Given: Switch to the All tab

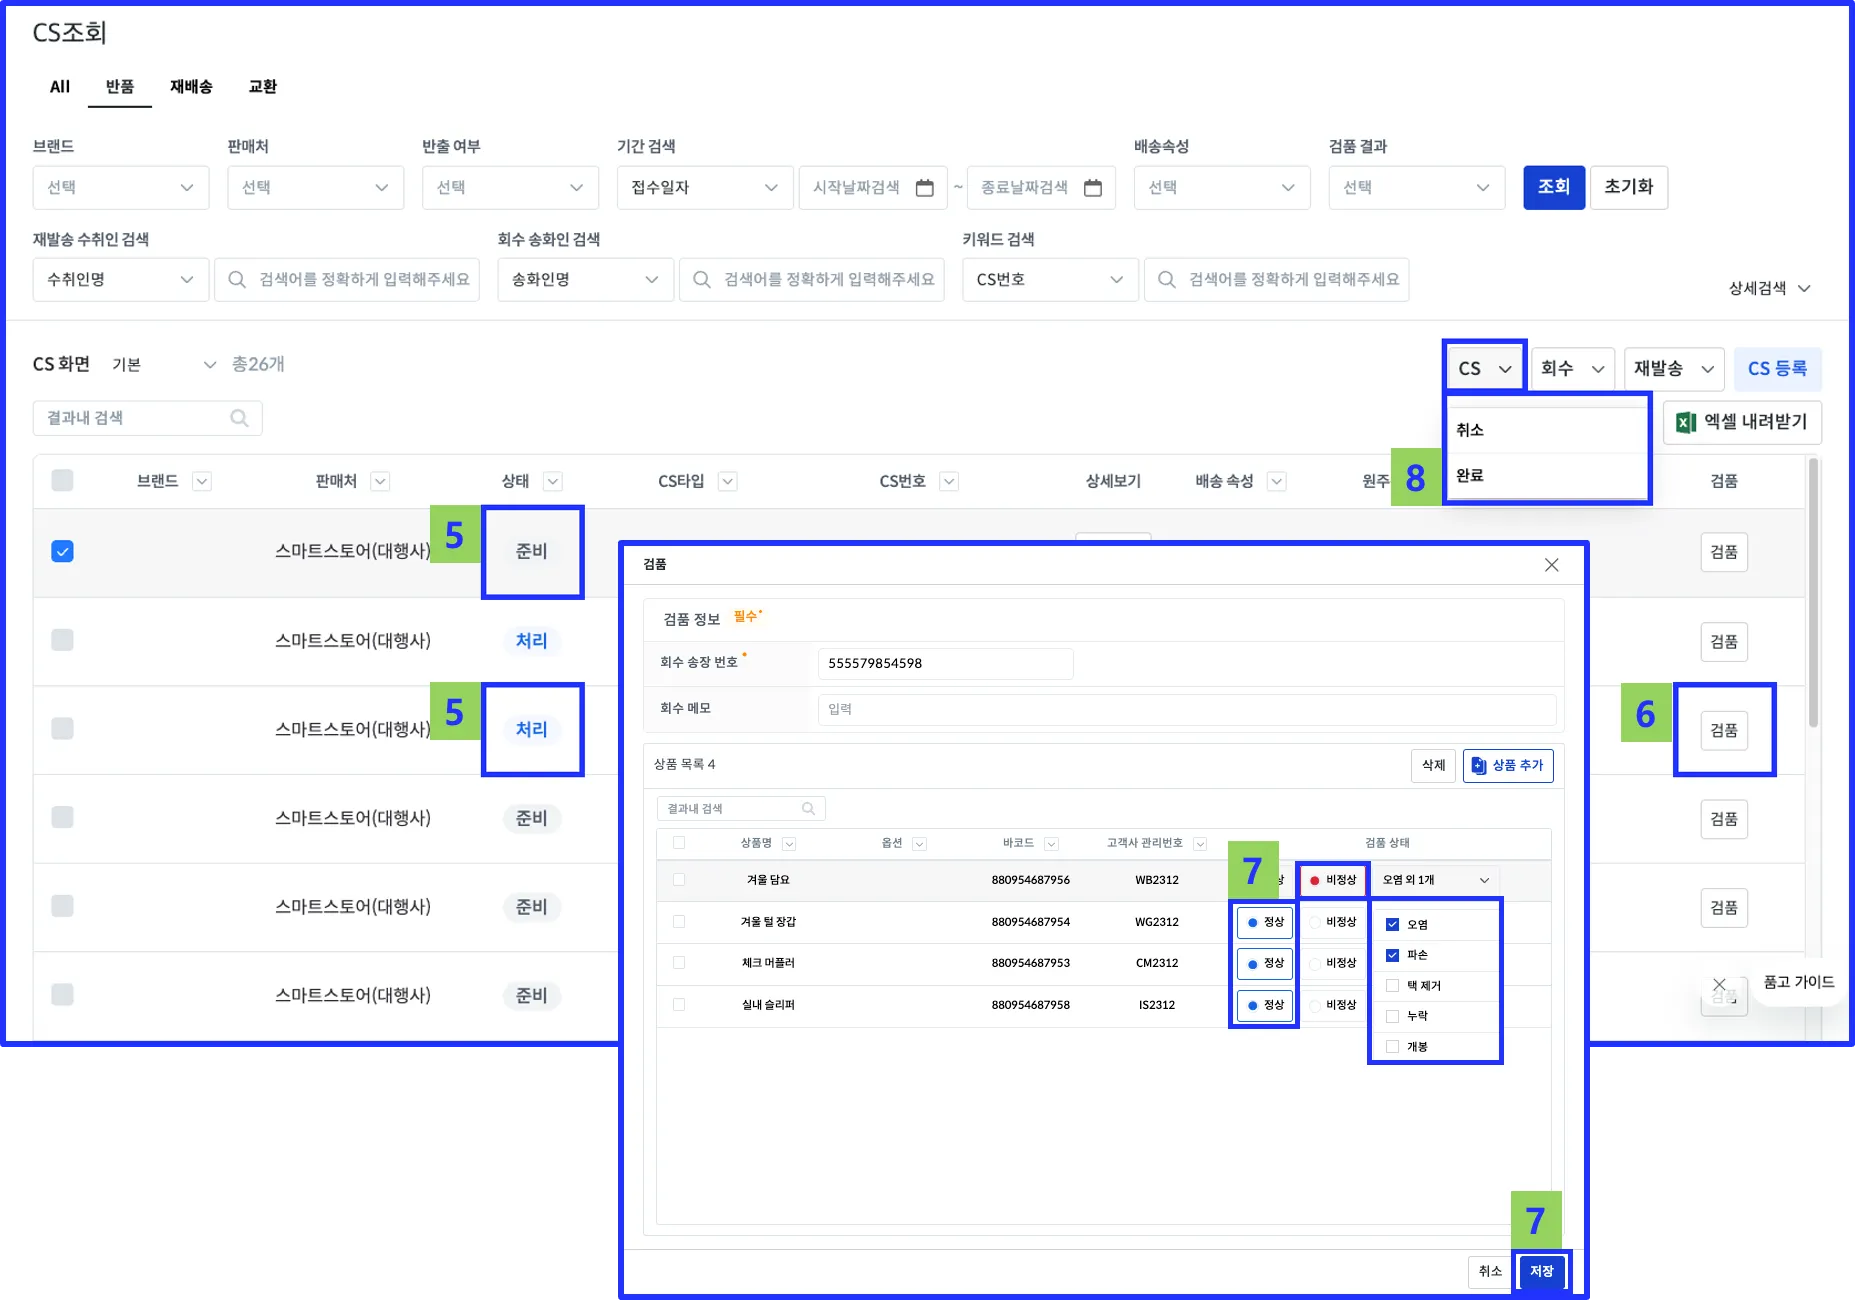Looking at the screenshot, I should click(x=60, y=87).
